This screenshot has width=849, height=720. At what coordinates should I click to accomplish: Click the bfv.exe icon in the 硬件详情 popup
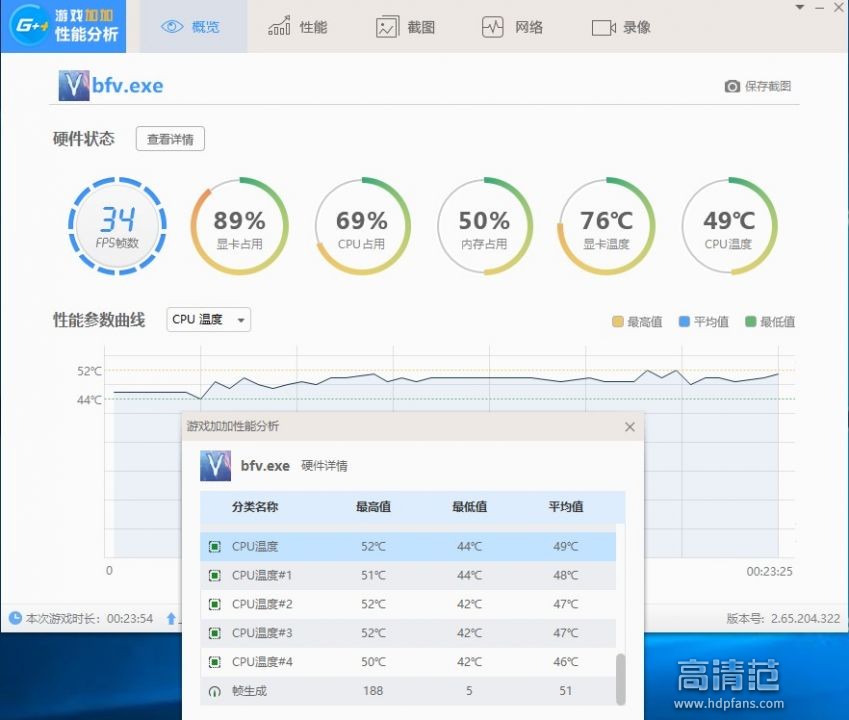[x=215, y=466]
